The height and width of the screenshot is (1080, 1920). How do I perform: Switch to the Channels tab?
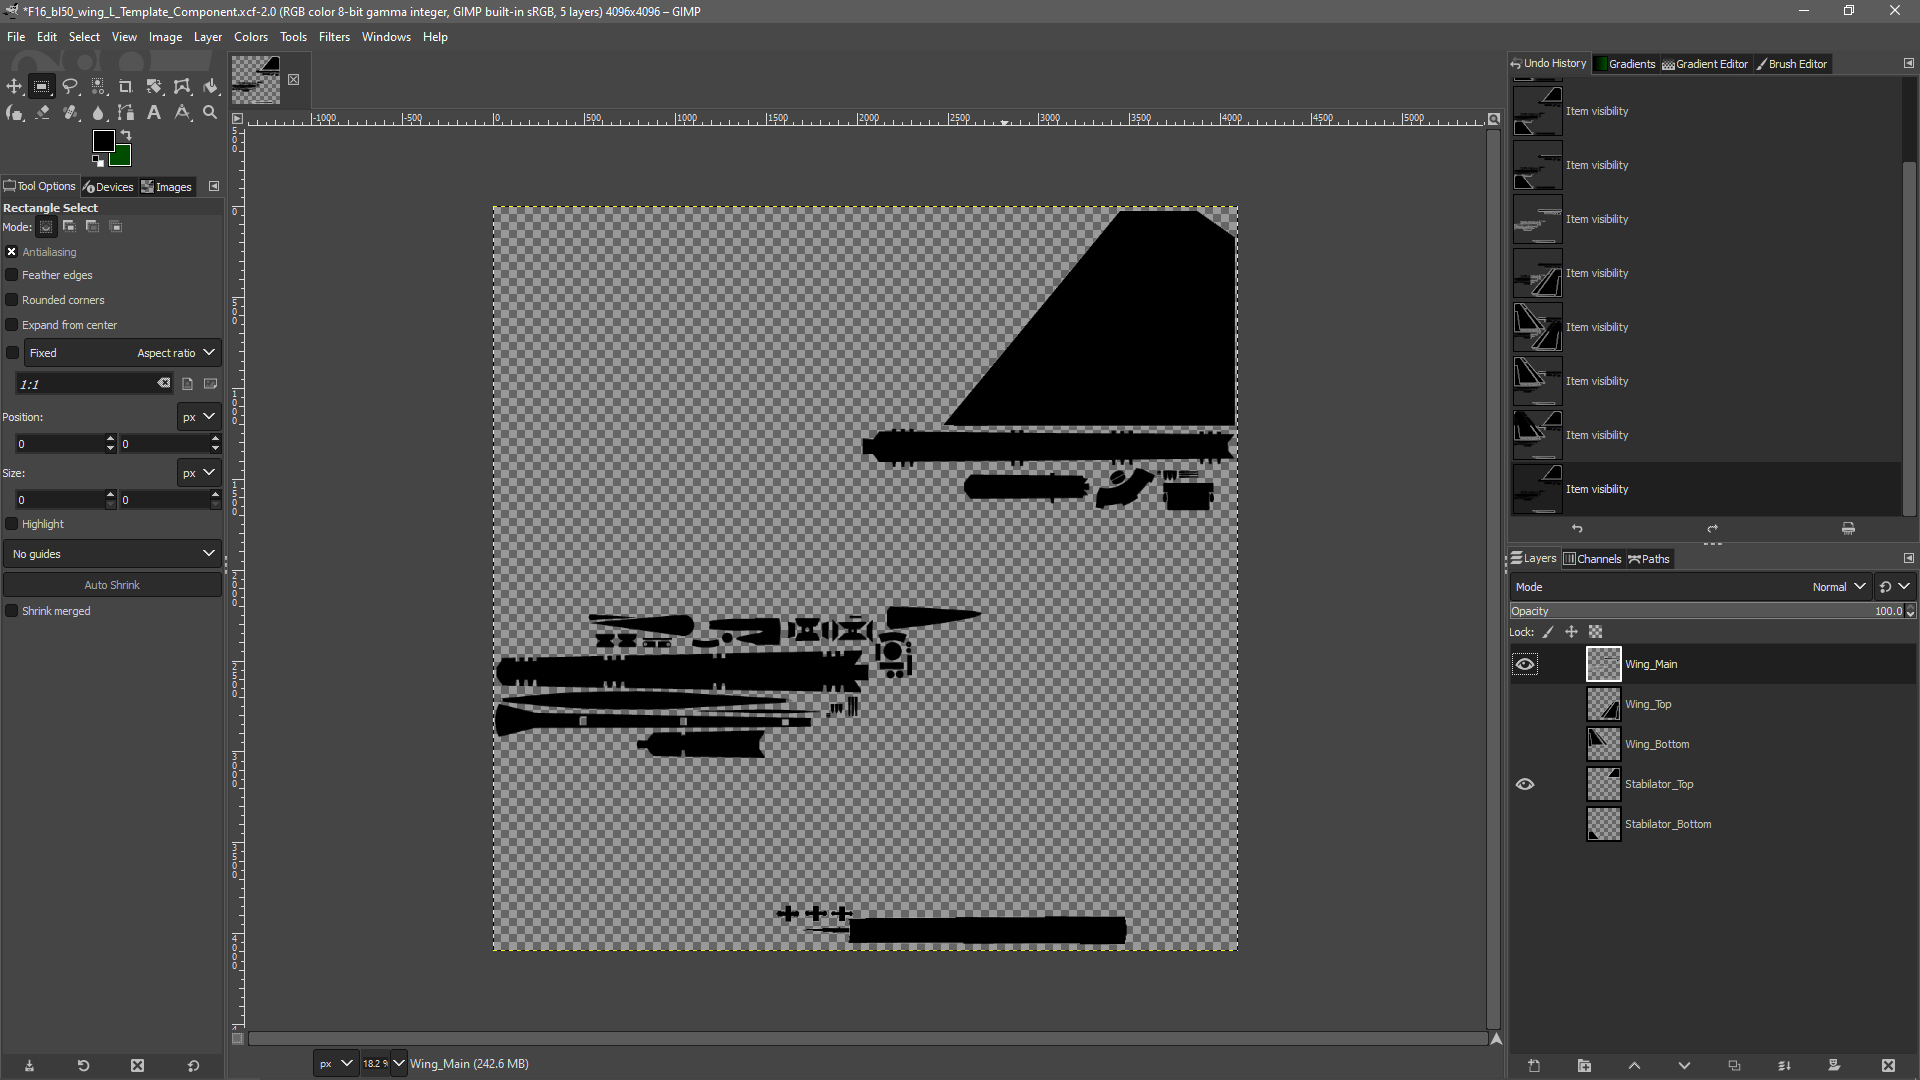pos(1592,559)
